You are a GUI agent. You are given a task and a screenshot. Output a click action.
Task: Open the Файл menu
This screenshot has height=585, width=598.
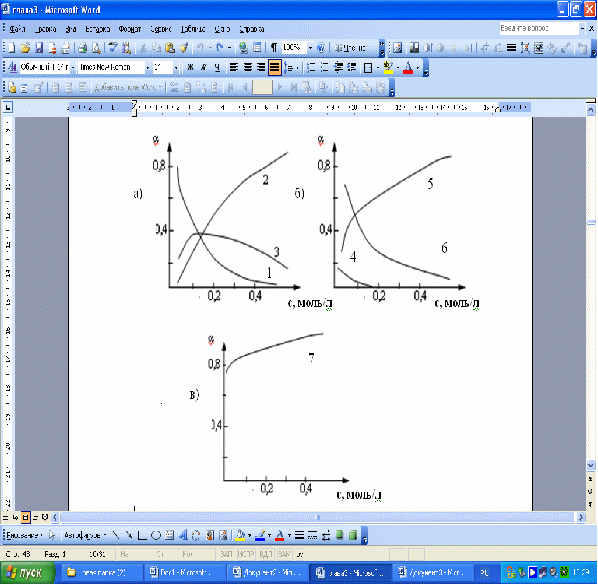[17, 29]
